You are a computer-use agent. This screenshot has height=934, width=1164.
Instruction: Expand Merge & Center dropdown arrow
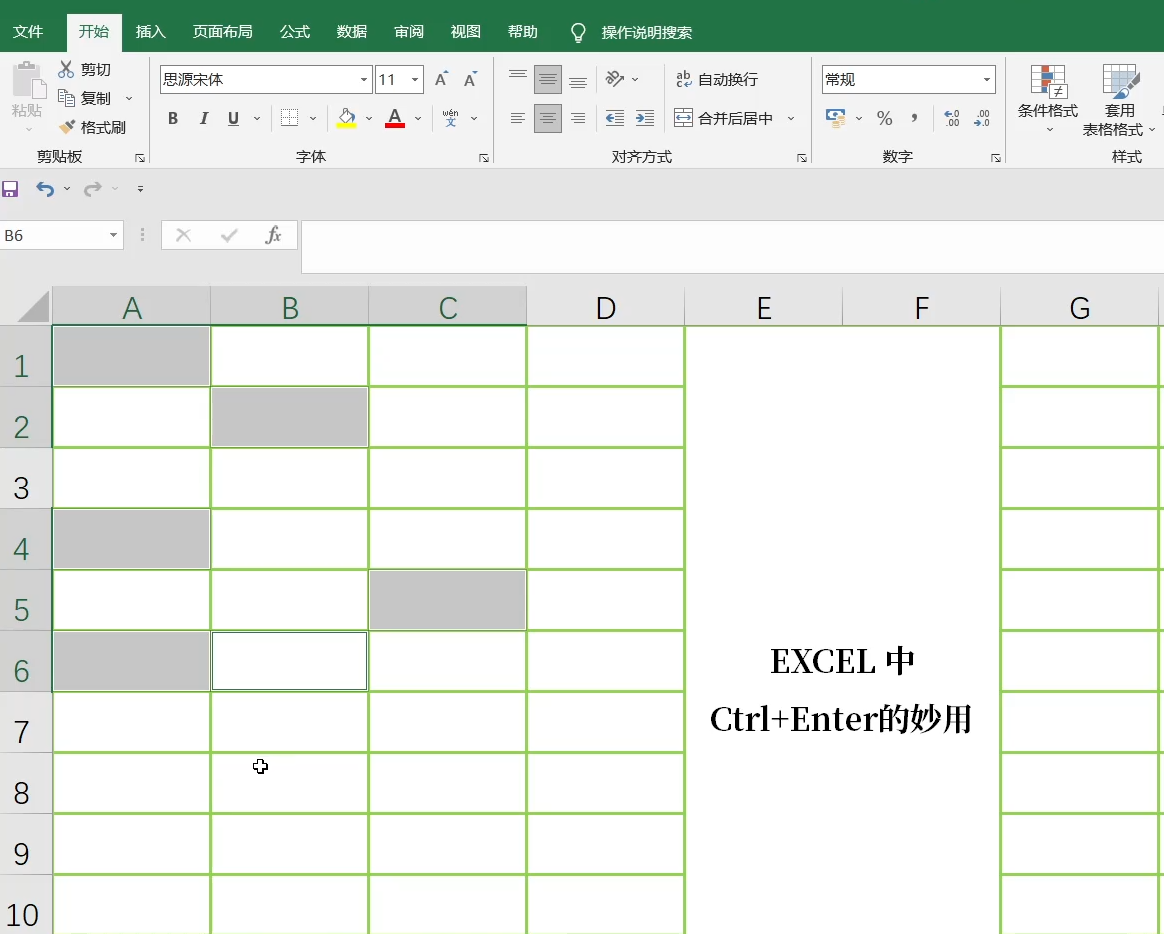point(791,118)
